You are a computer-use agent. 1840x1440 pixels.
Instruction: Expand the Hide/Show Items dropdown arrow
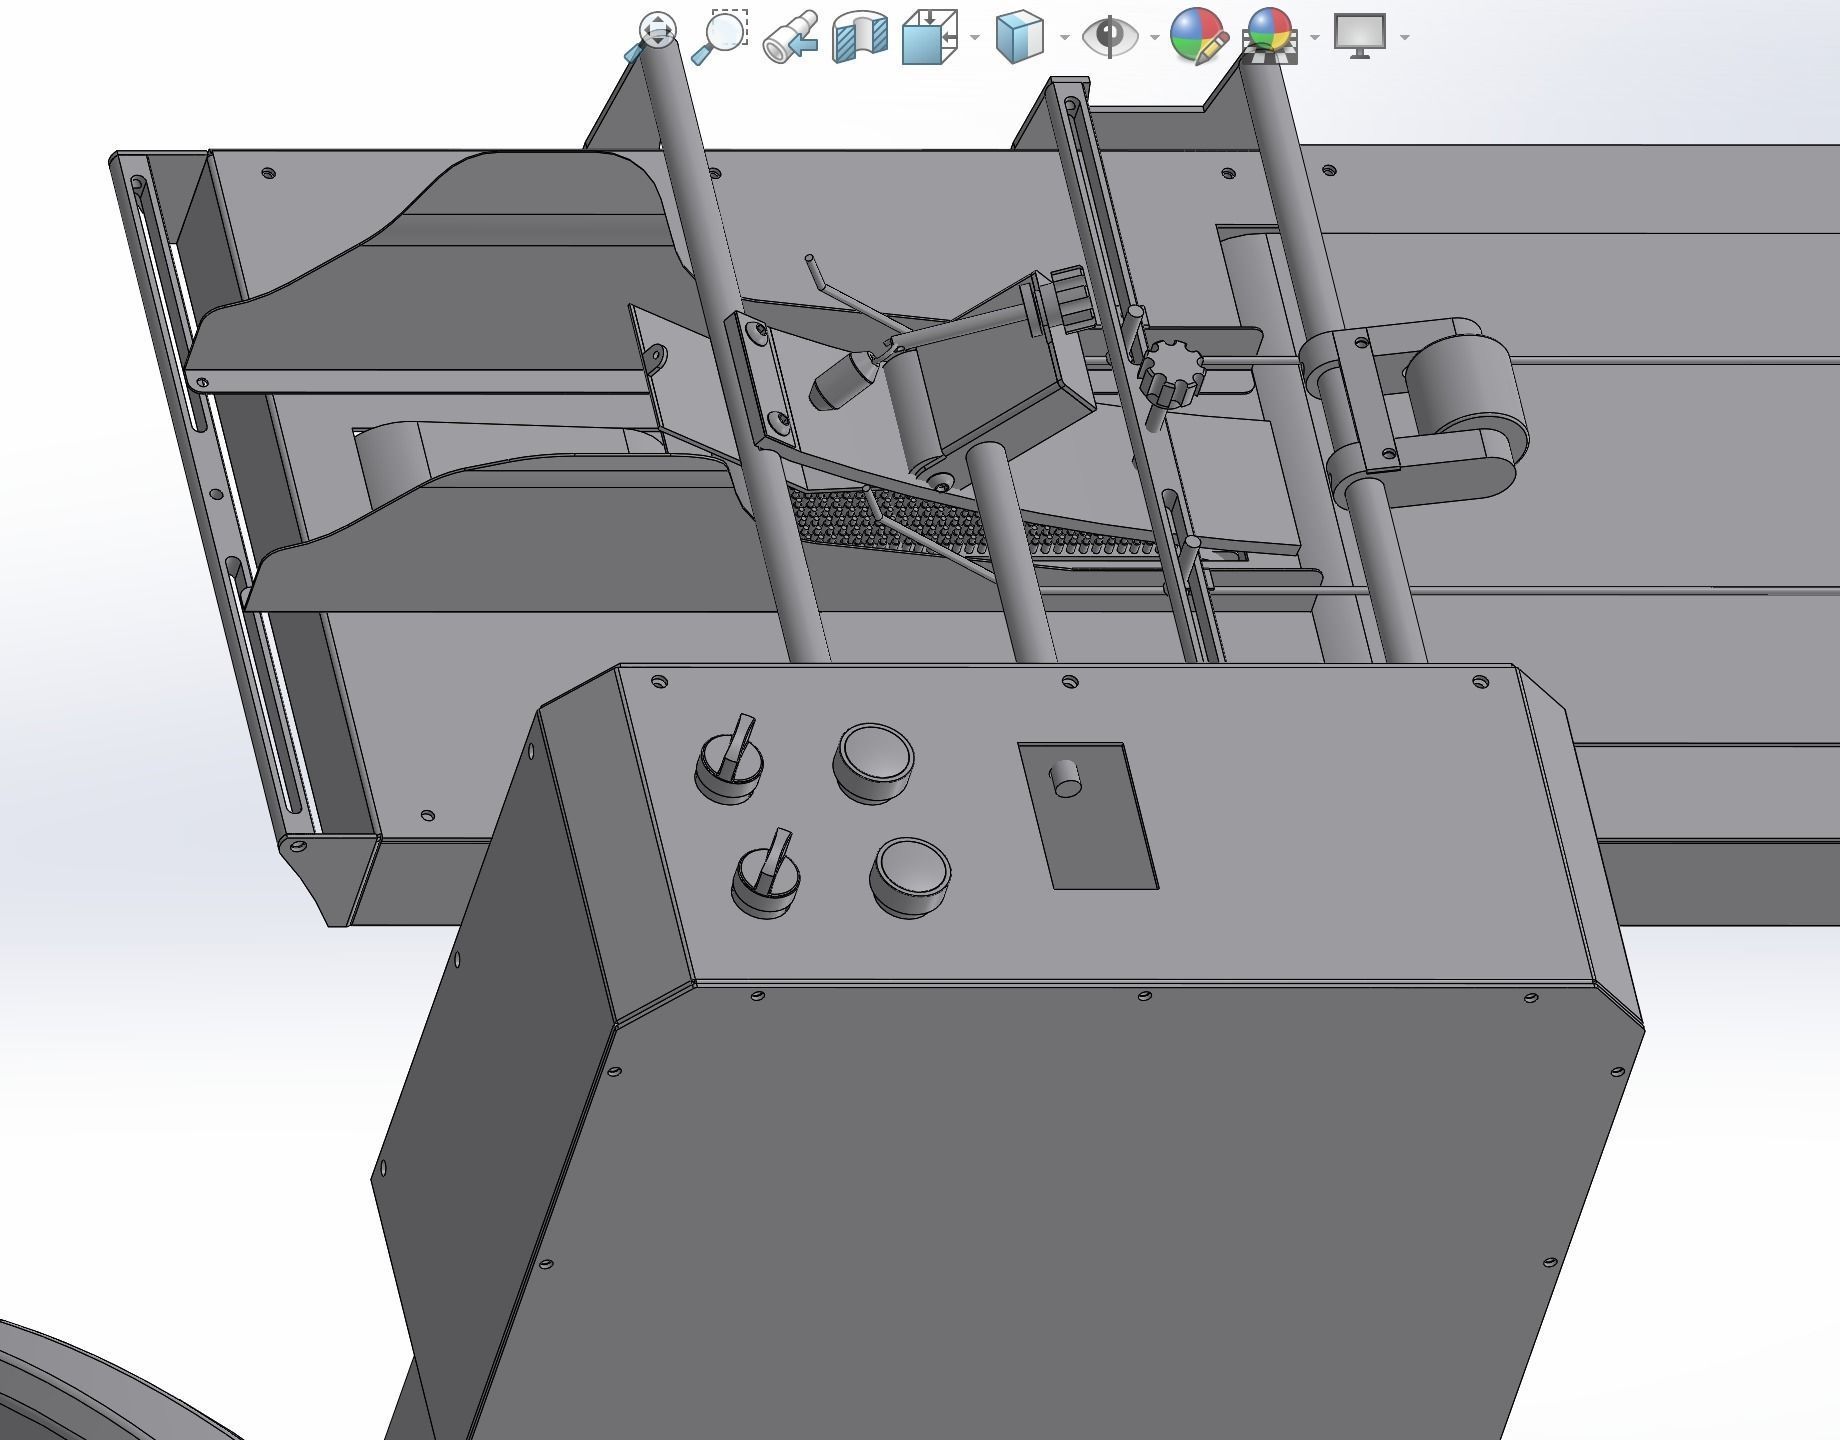1155,38
